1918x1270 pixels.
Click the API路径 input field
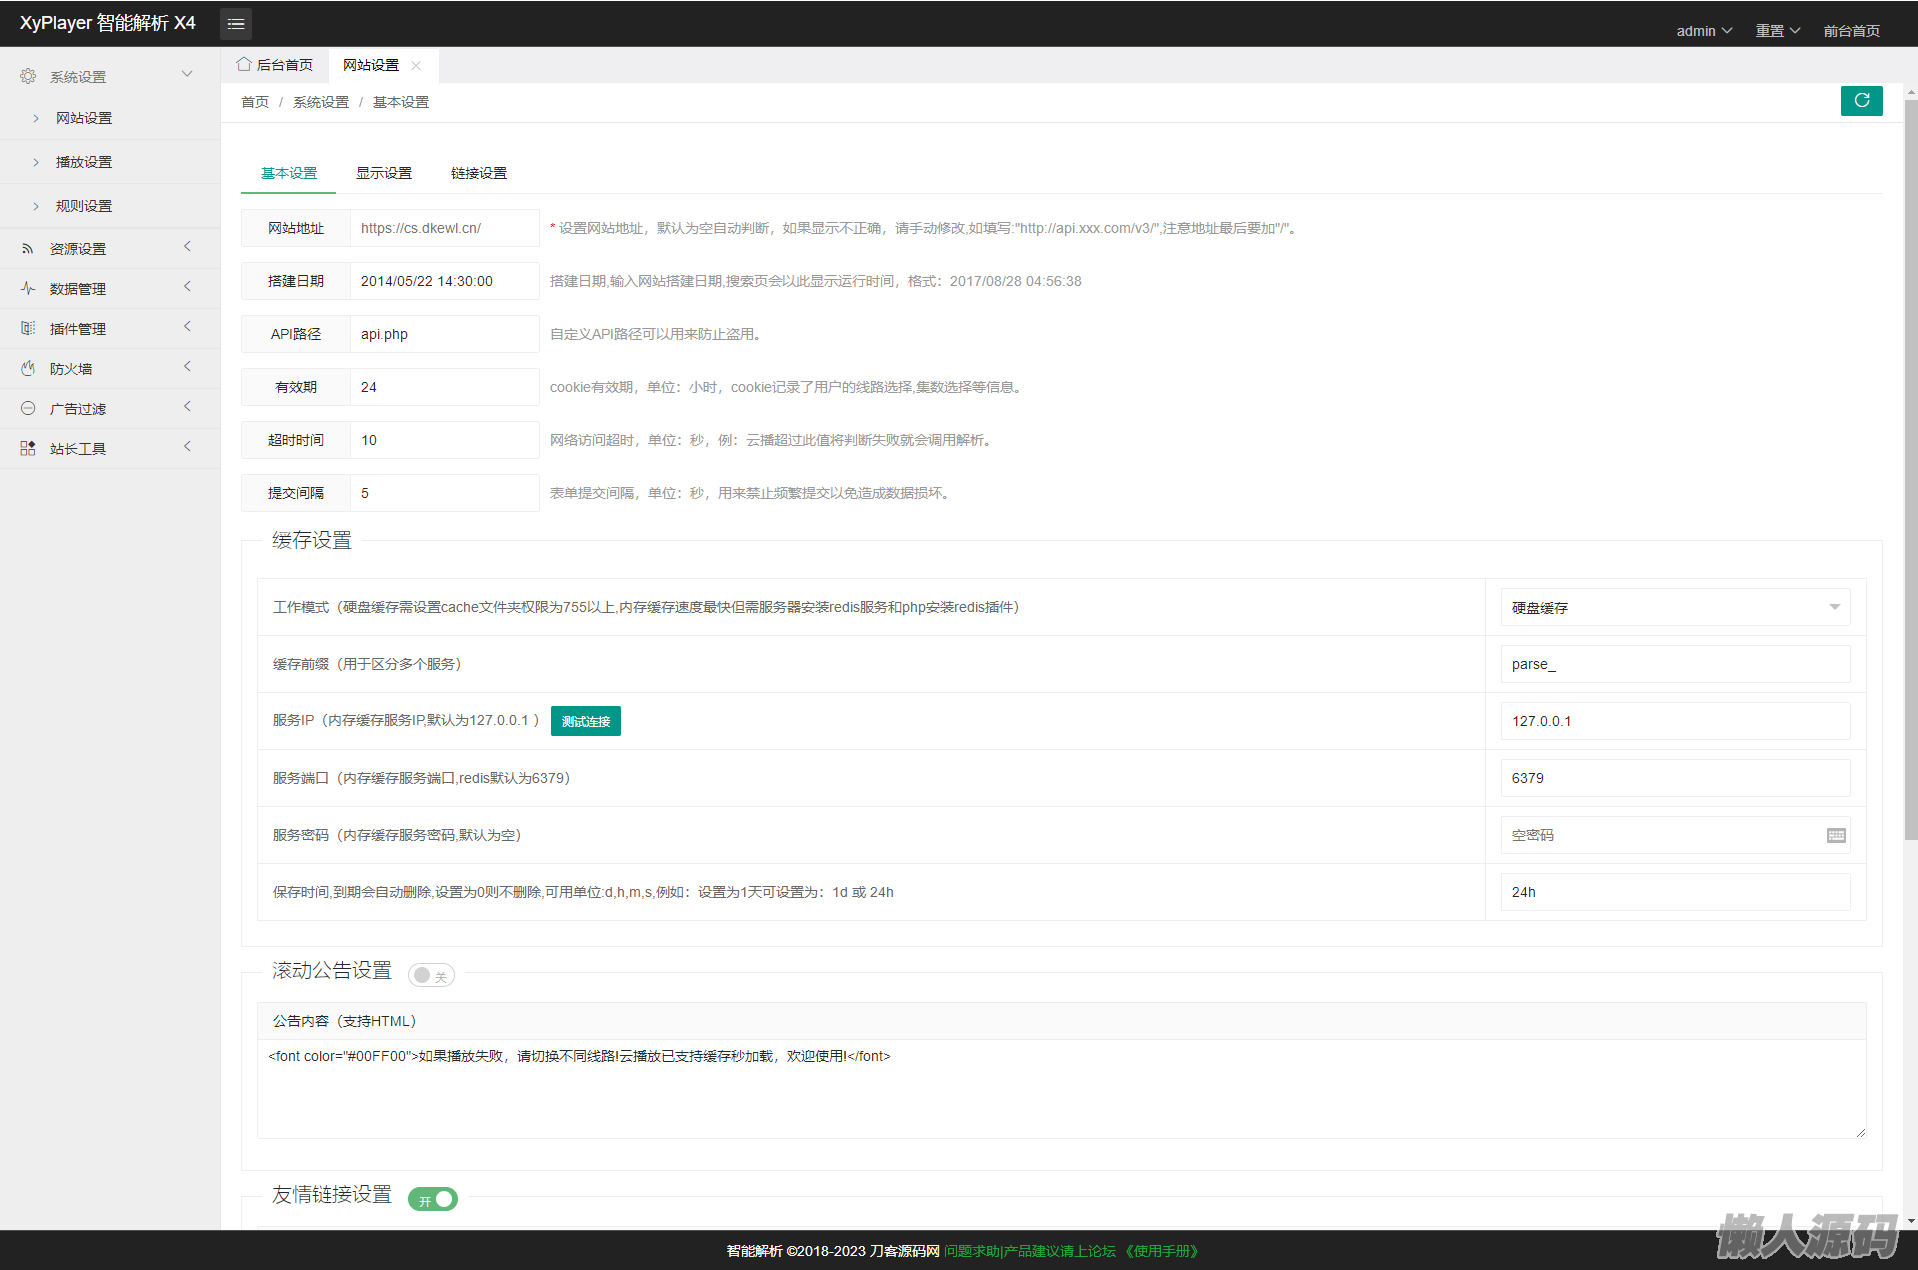click(x=445, y=334)
